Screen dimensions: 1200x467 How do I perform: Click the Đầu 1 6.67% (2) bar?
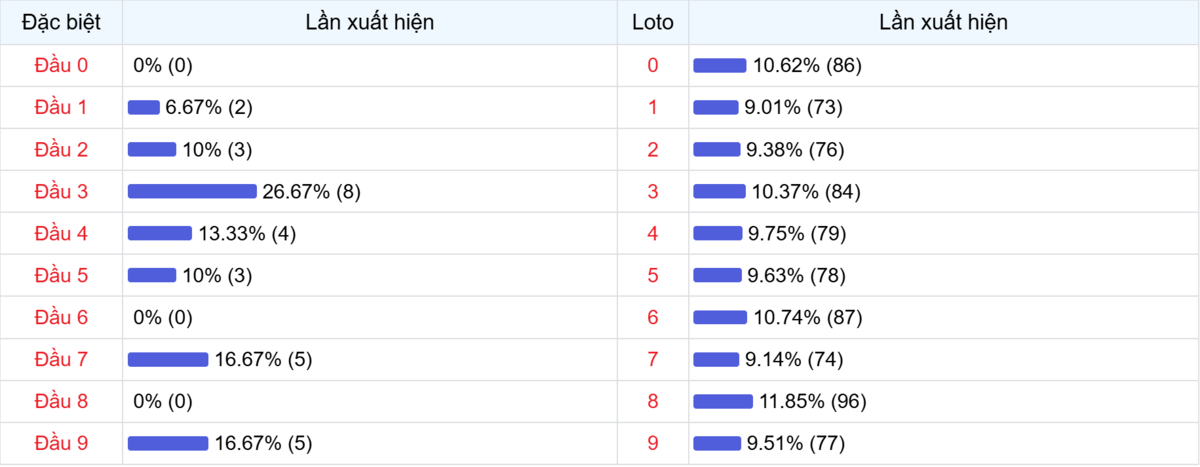click(x=144, y=107)
